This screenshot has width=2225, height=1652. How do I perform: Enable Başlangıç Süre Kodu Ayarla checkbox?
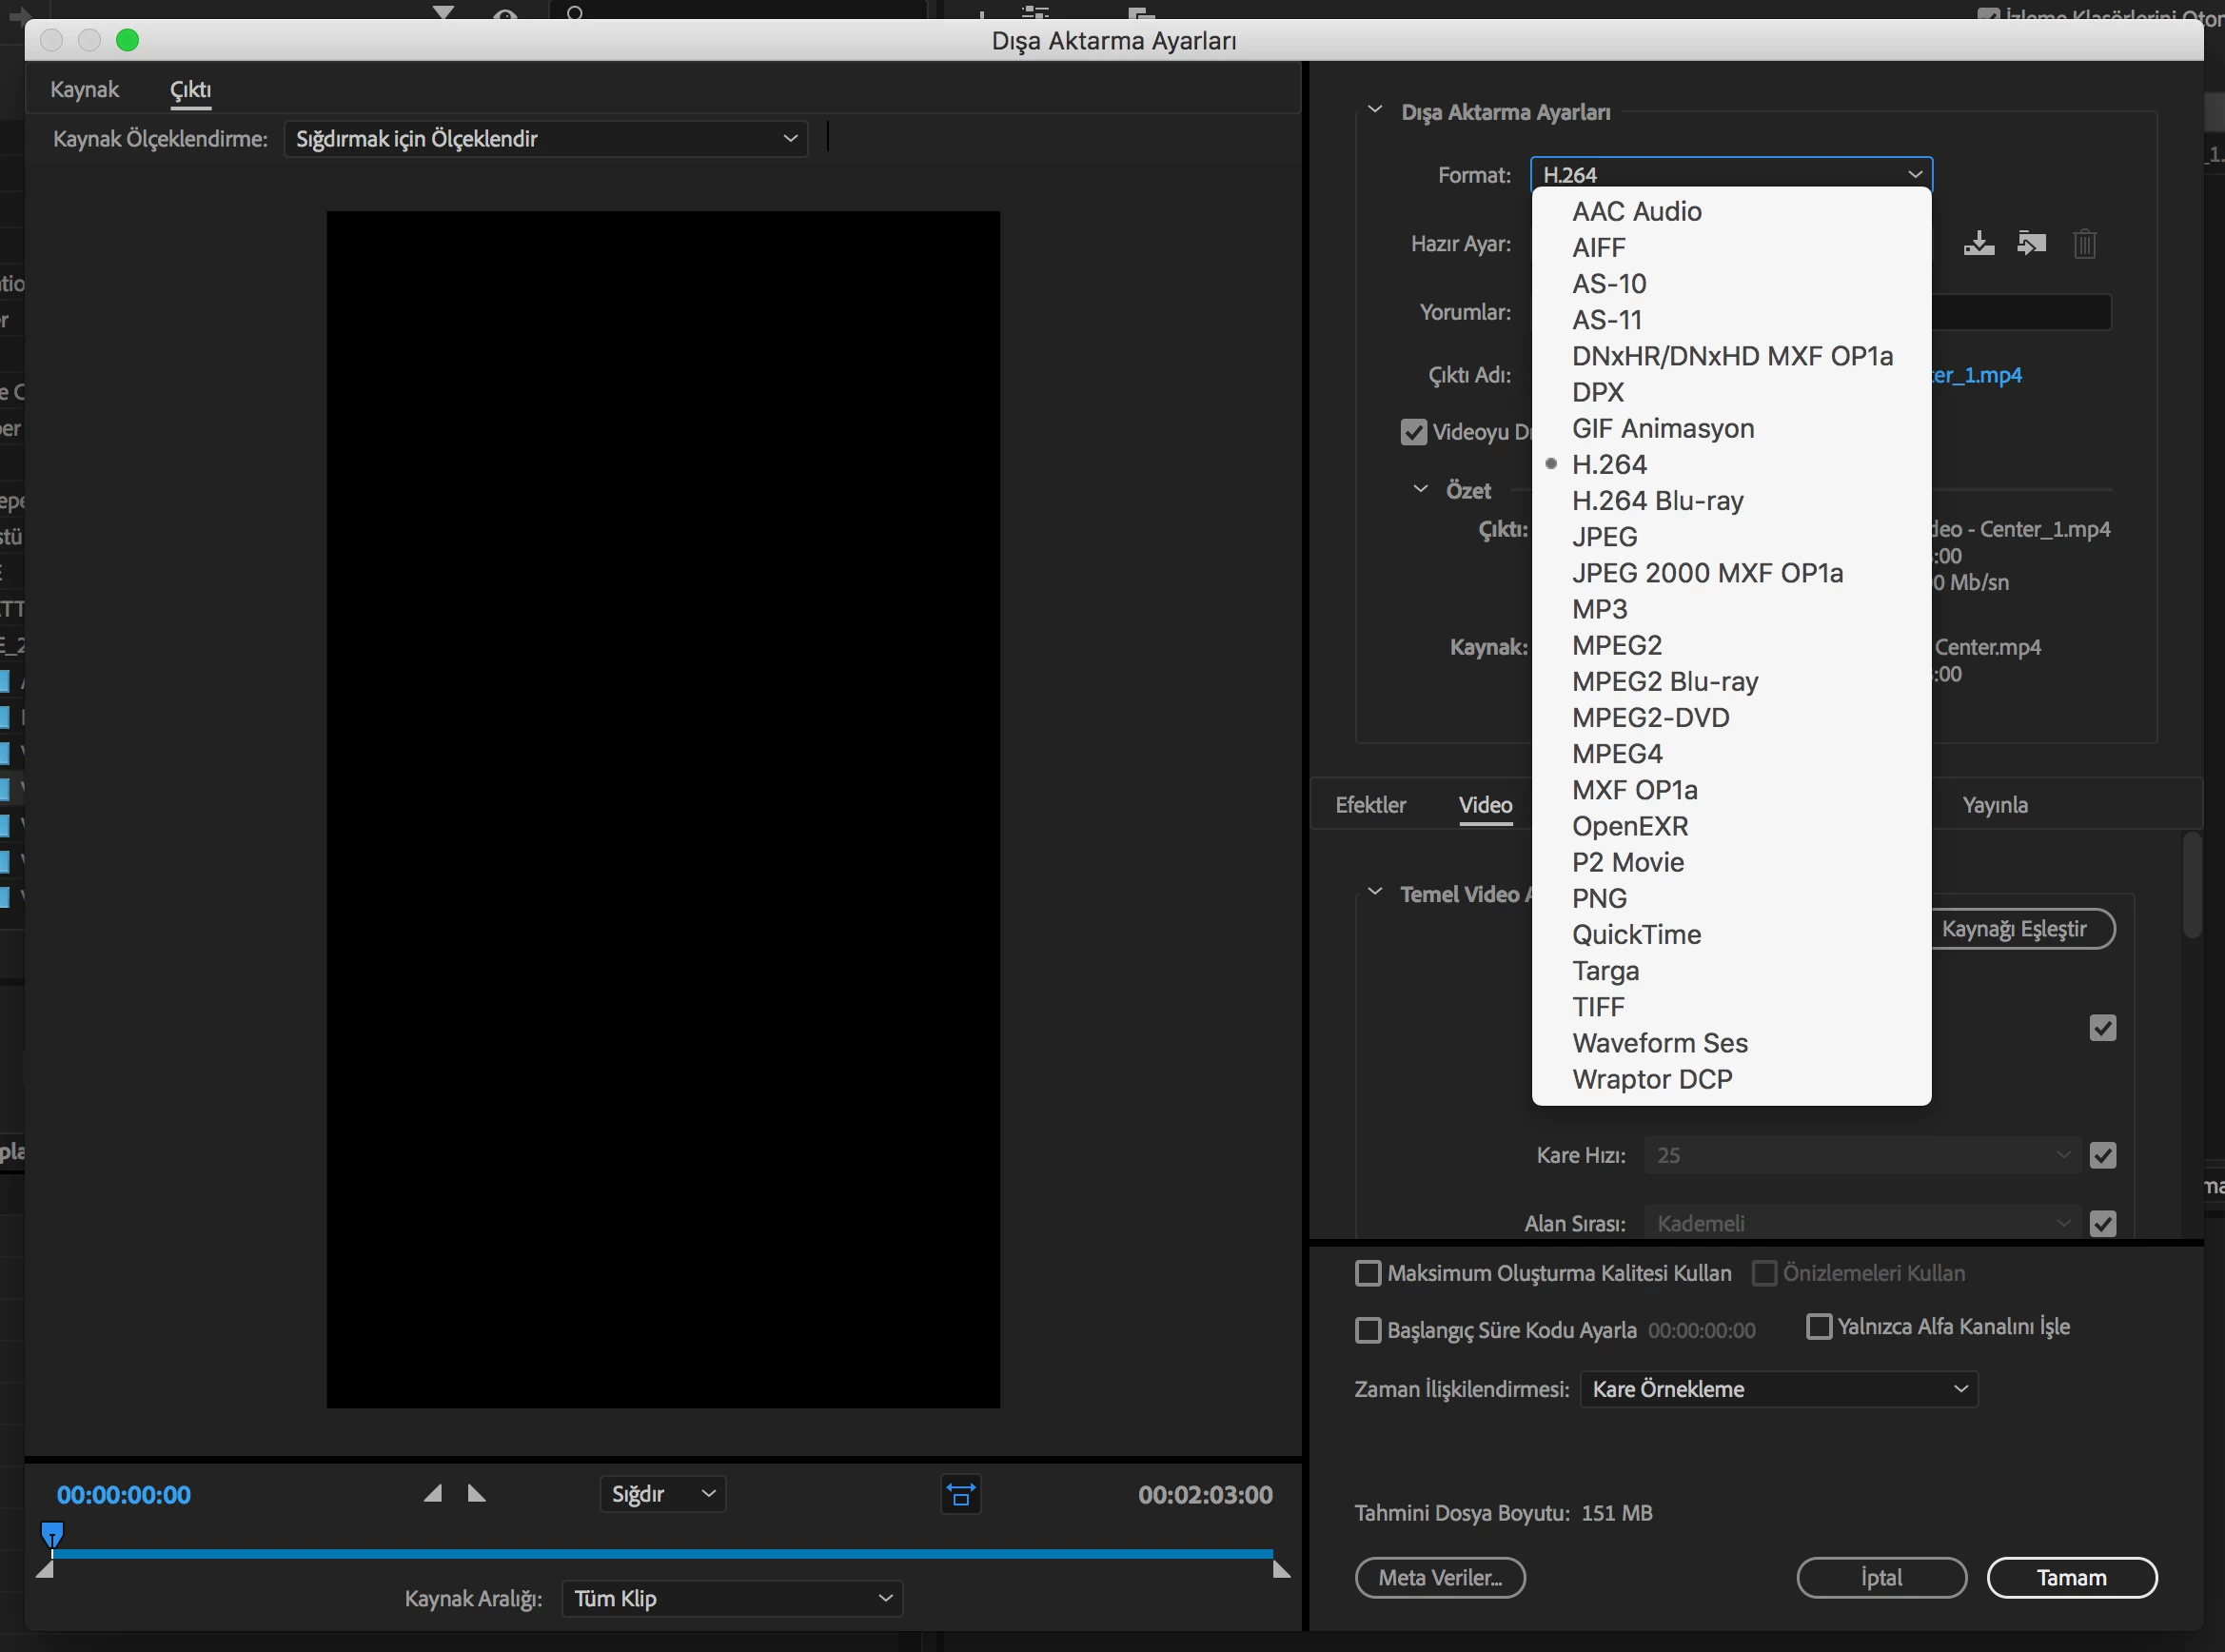click(1367, 1330)
